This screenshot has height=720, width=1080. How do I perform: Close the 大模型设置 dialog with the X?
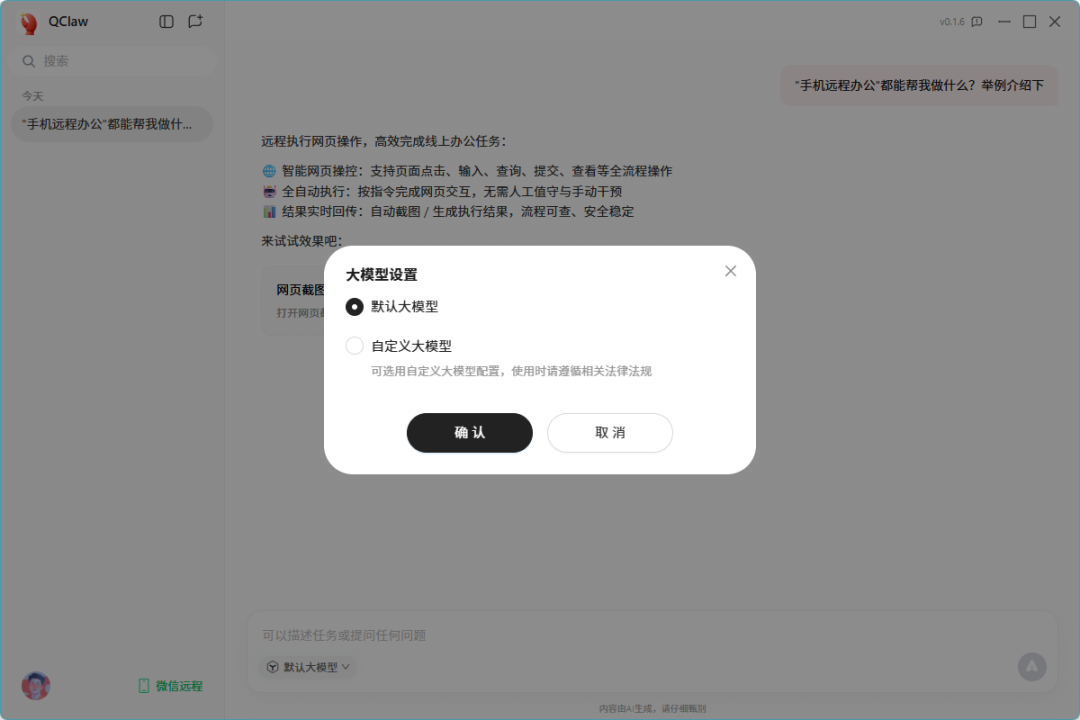point(730,270)
